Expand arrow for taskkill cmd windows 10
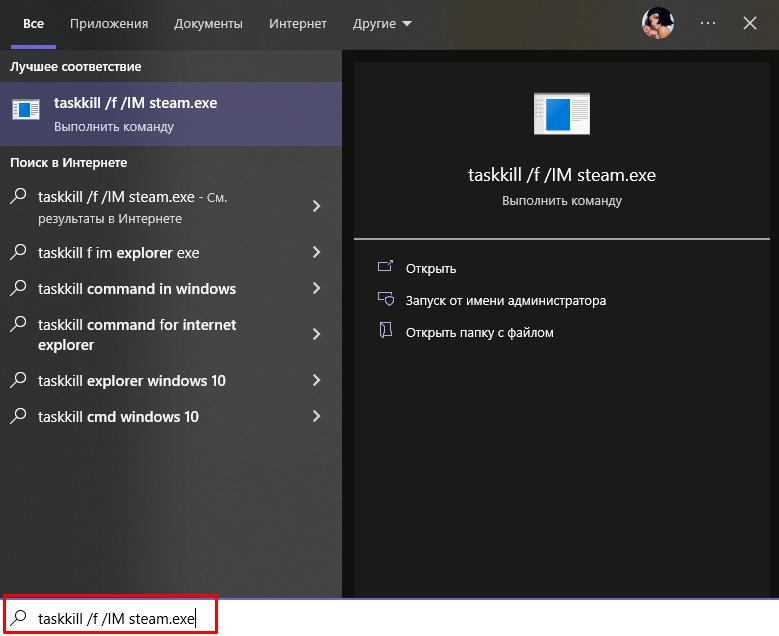 pos(316,416)
